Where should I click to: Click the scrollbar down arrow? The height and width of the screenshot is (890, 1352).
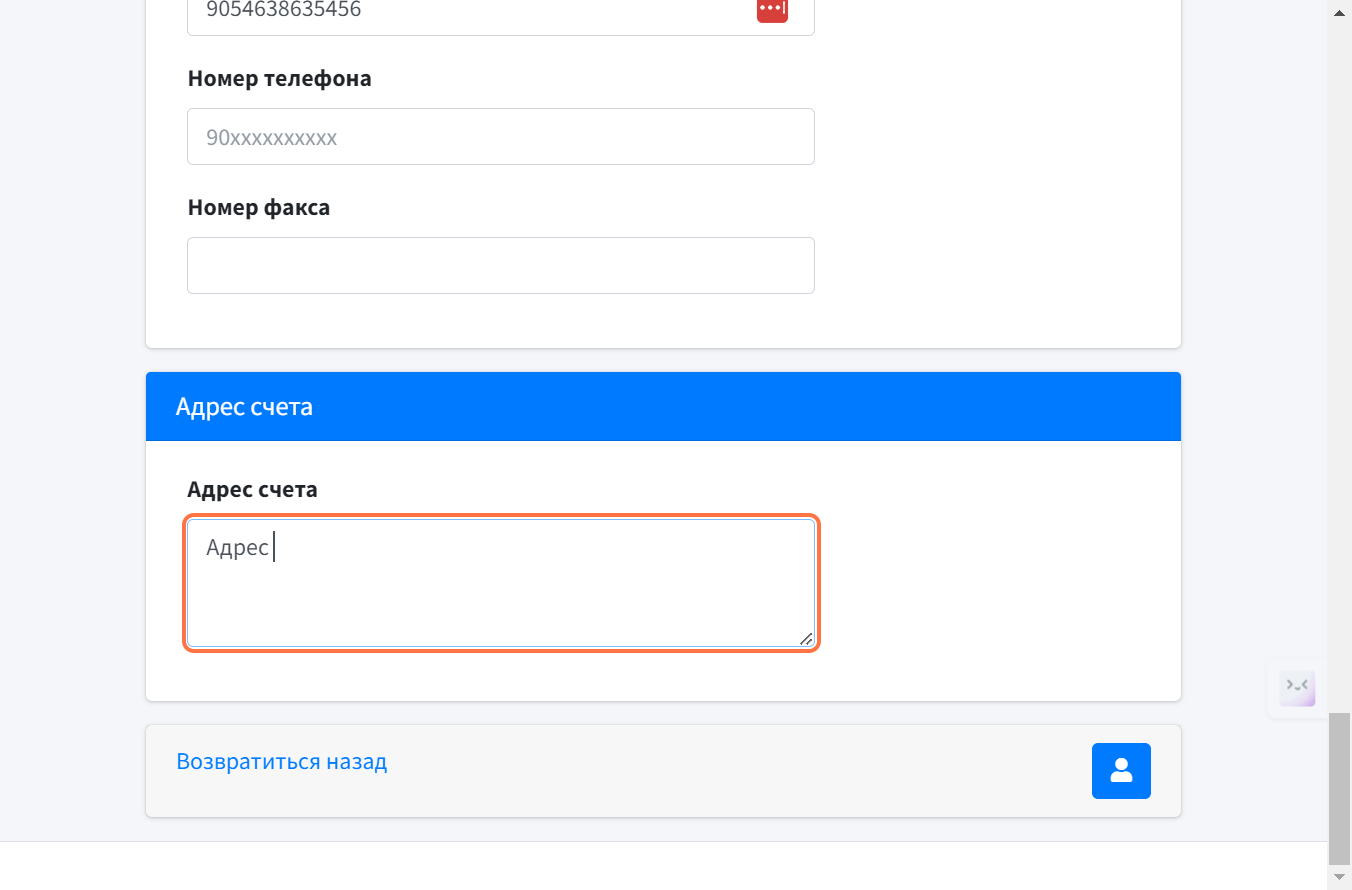[x=1339, y=877]
